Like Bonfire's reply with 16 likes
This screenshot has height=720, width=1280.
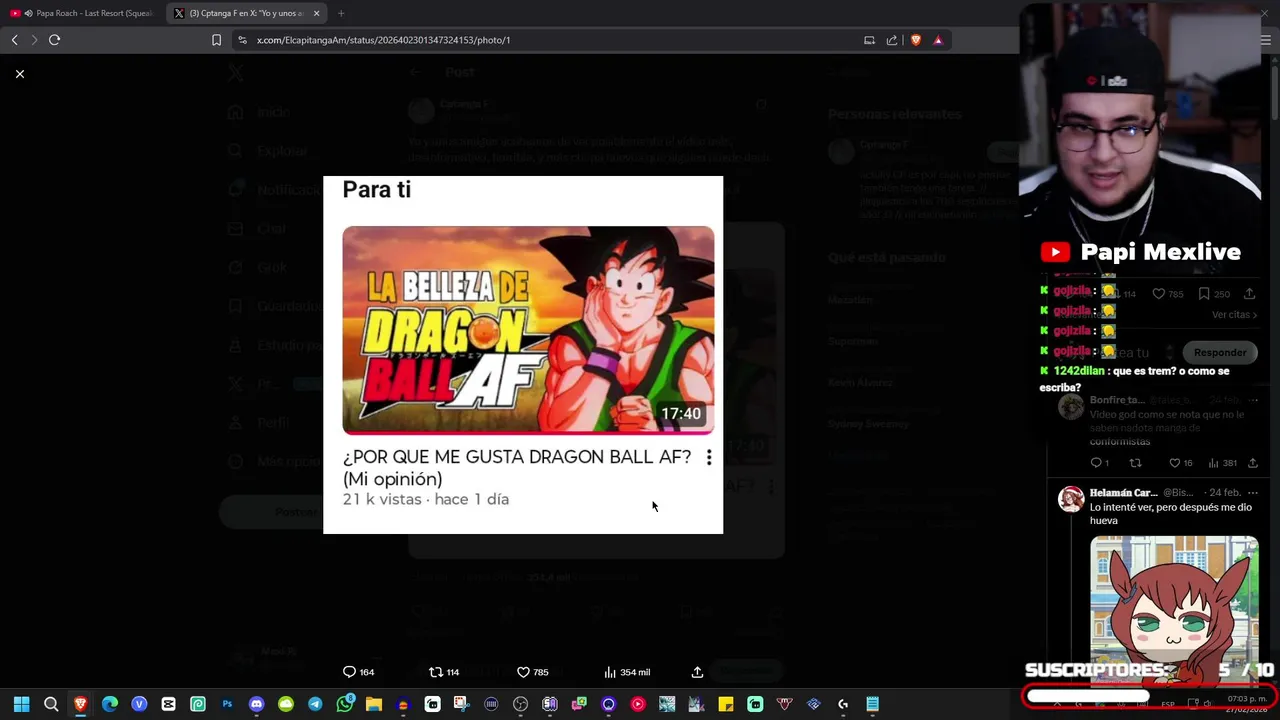coord(1182,463)
